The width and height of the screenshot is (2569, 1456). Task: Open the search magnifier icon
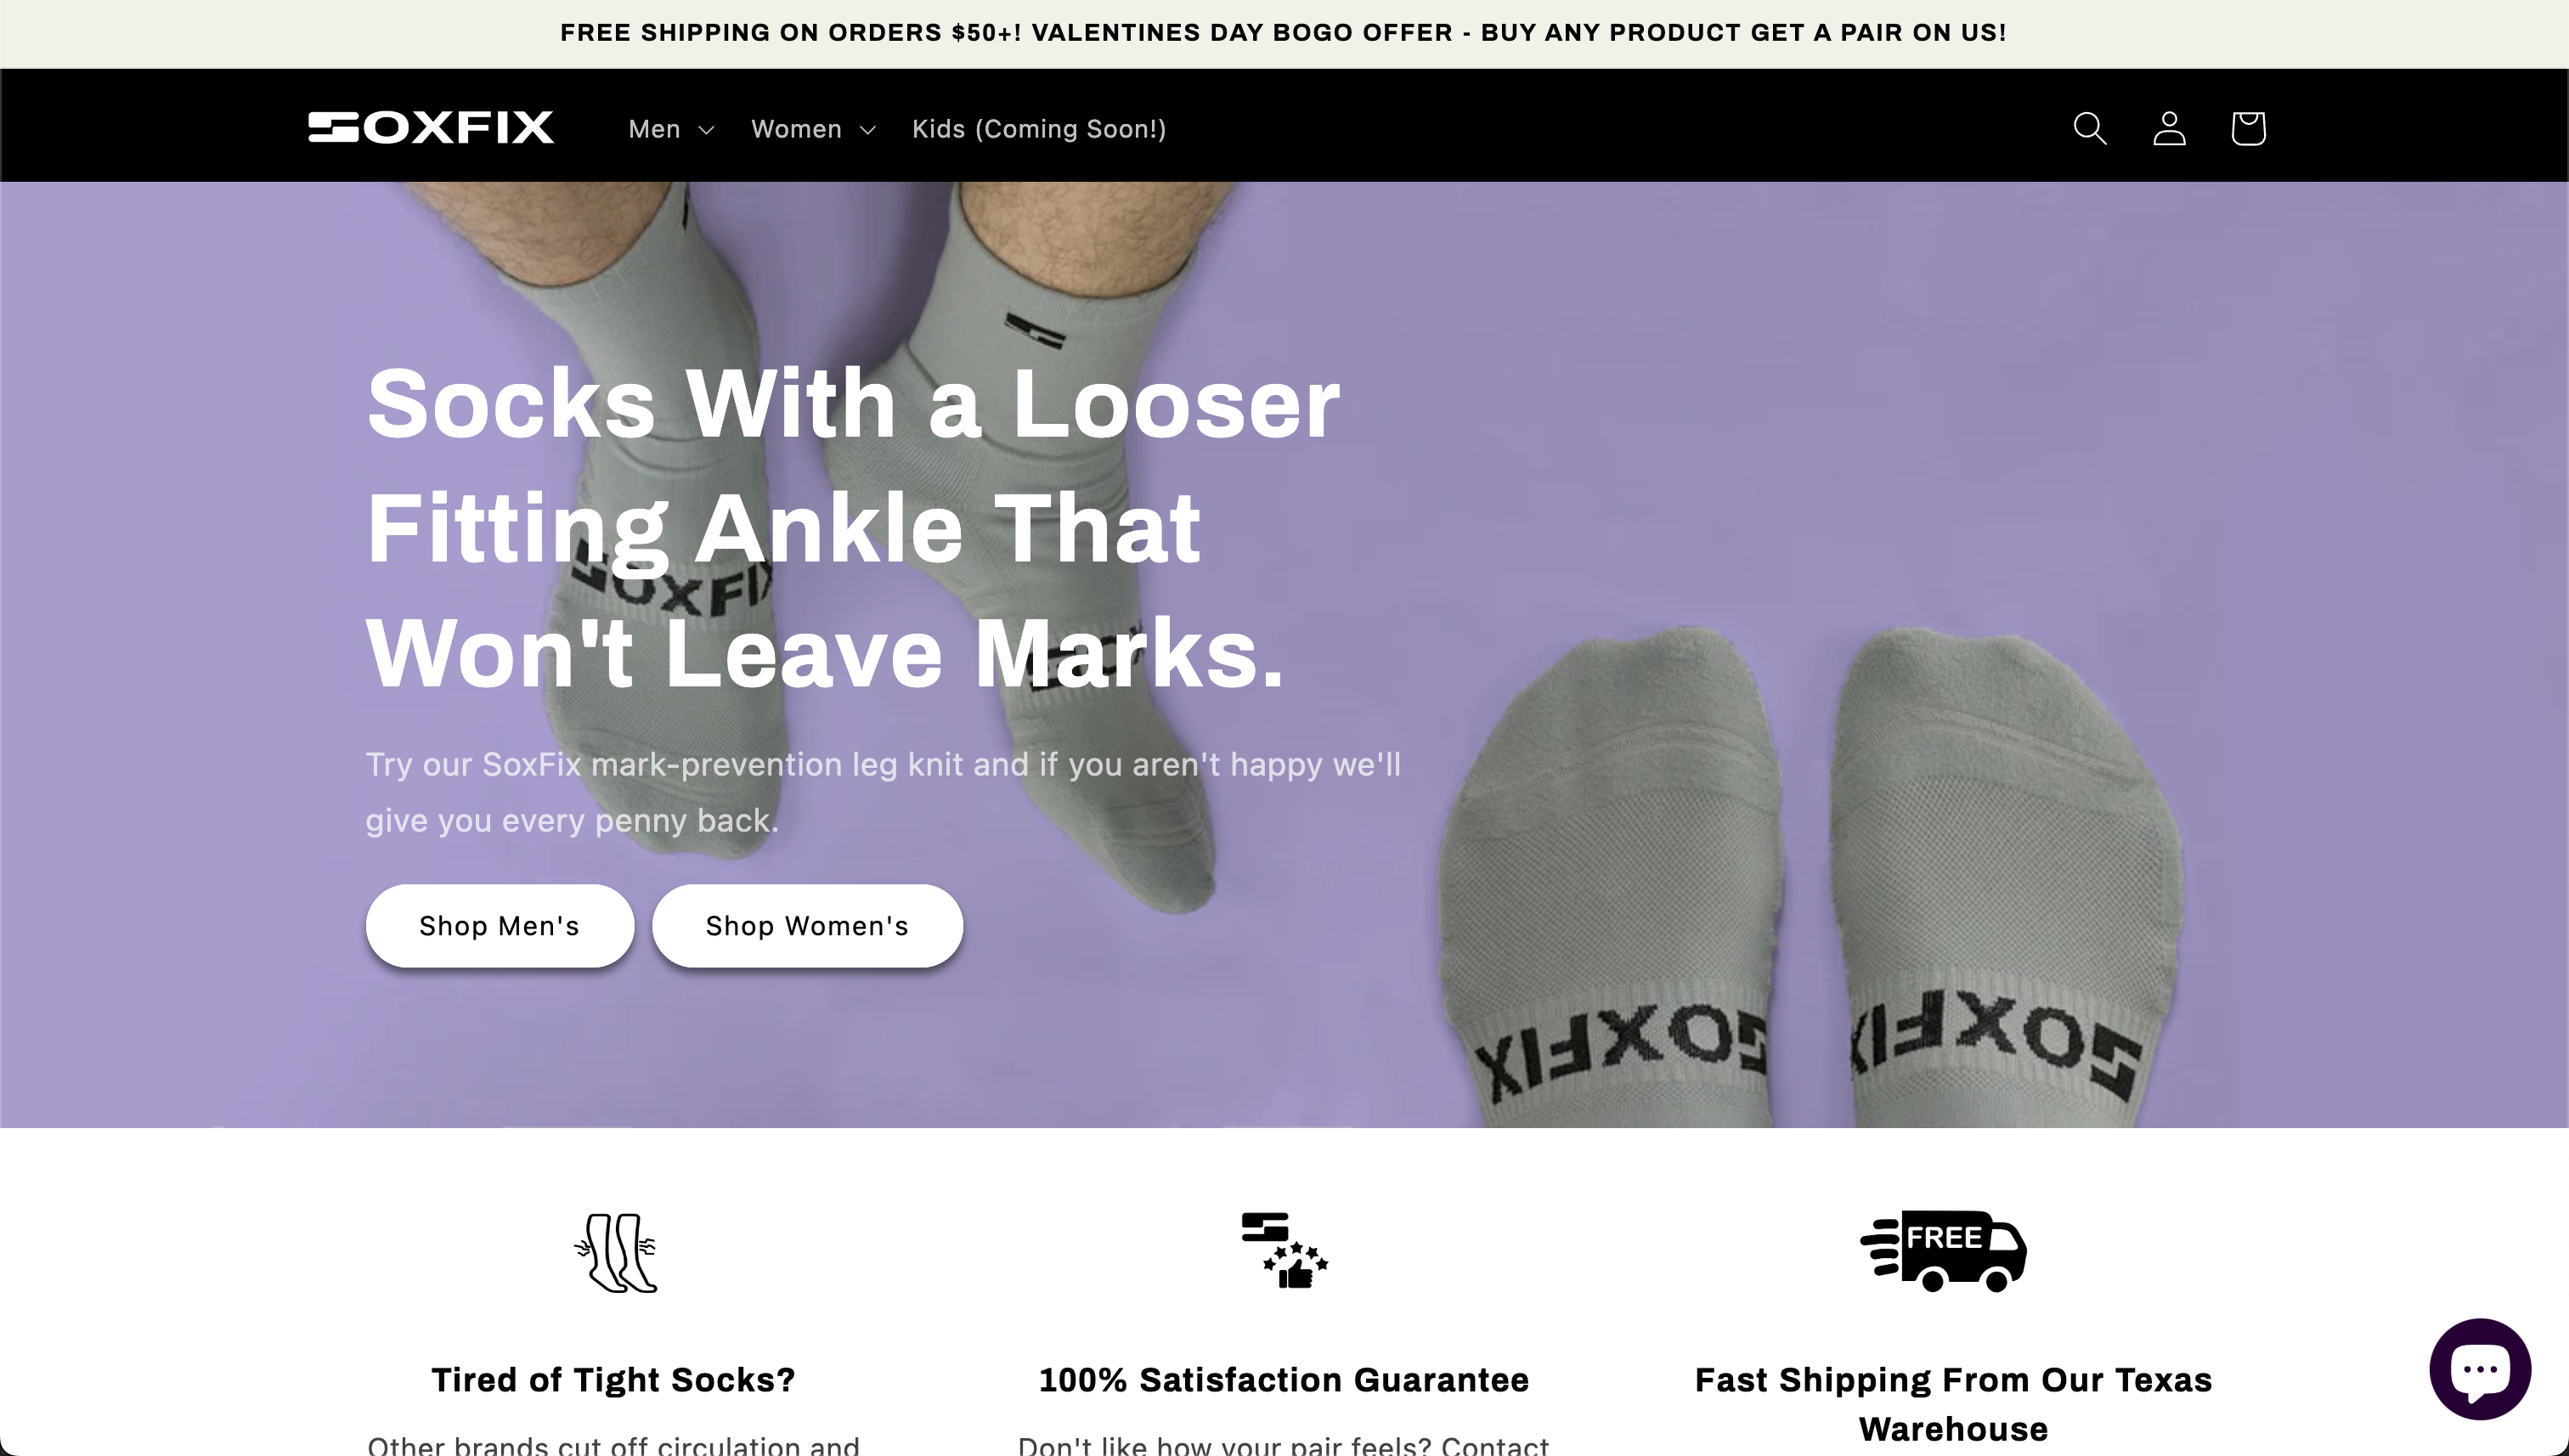pos(2089,128)
